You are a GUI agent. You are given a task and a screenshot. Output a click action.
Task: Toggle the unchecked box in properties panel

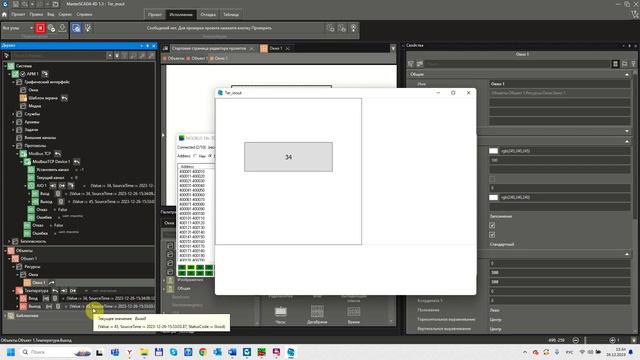coord(492,179)
